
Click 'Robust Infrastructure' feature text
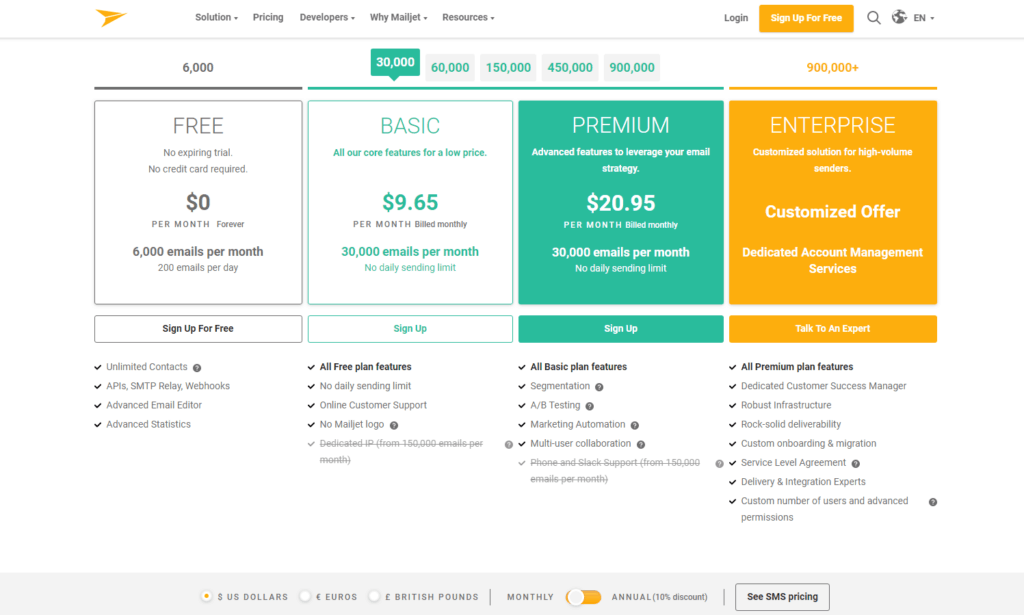[x=786, y=405]
